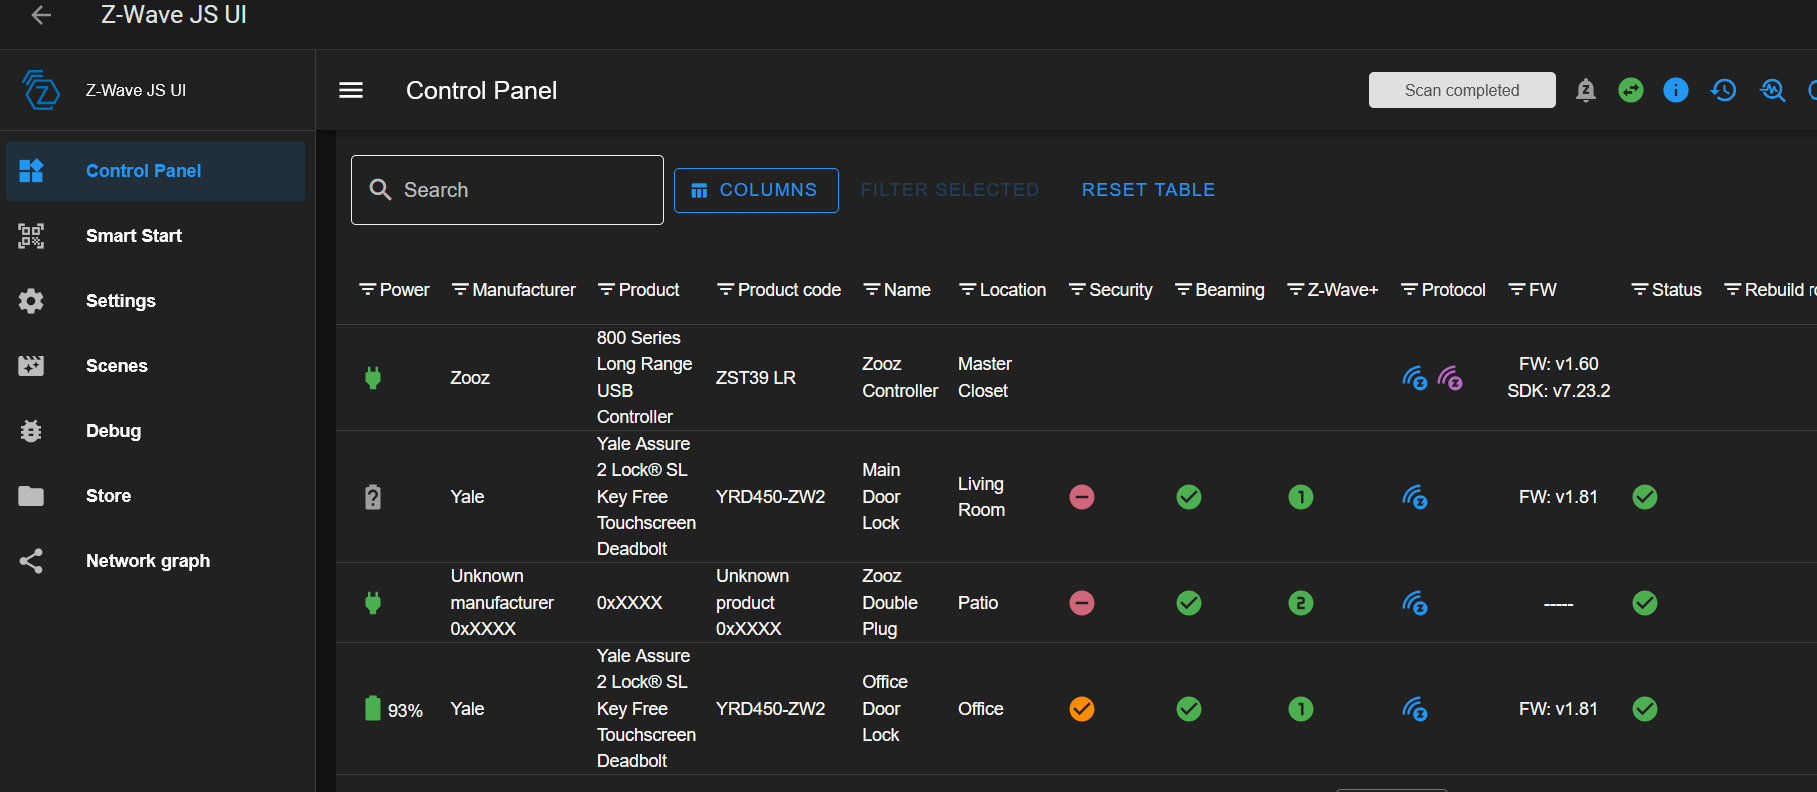This screenshot has width=1817, height=792.
Task: Click the COLUMNS button
Action: point(756,190)
